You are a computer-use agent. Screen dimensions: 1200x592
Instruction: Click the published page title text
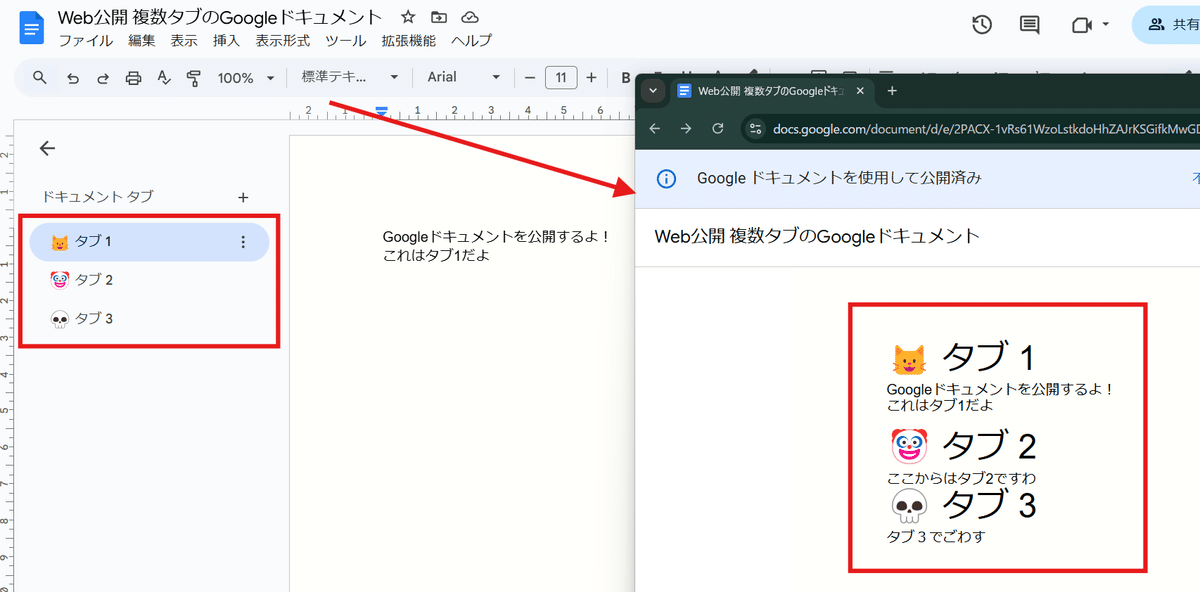tap(817, 236)
